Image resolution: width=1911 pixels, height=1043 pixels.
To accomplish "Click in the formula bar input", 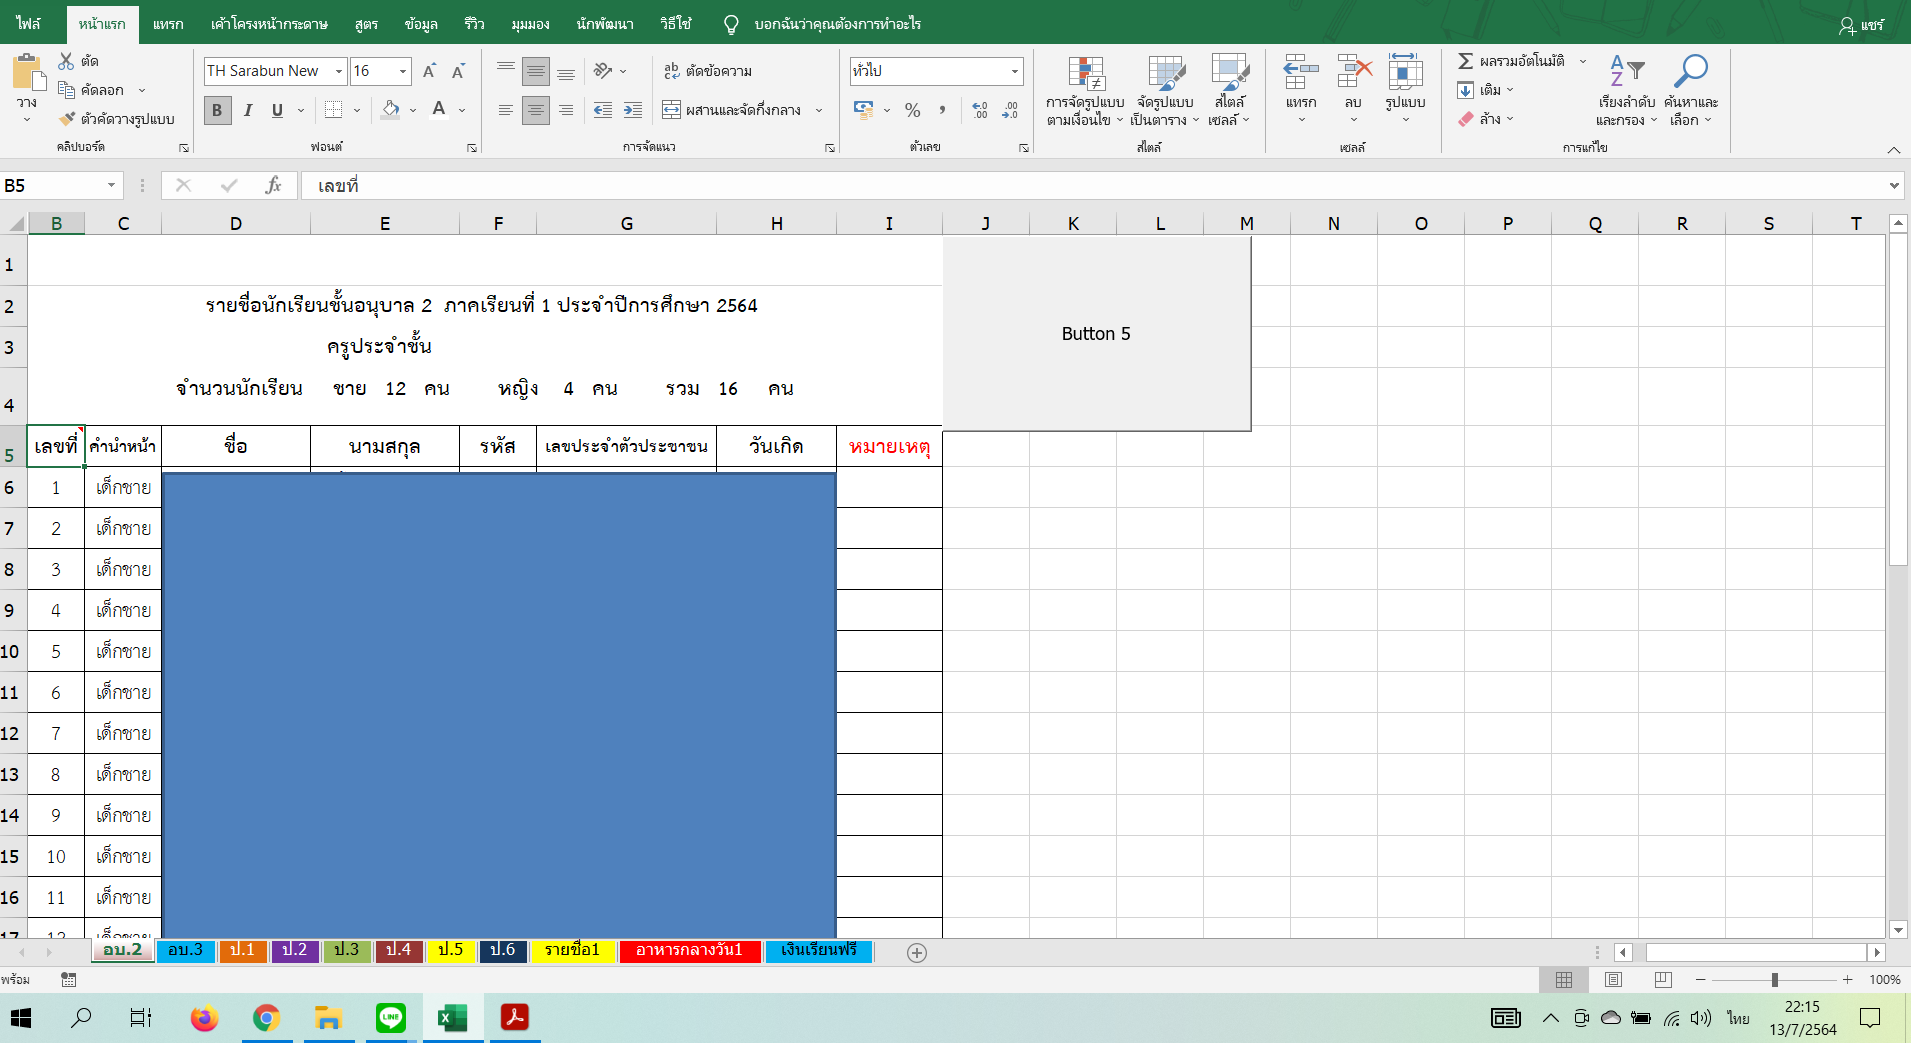I will coord(1094,186).
